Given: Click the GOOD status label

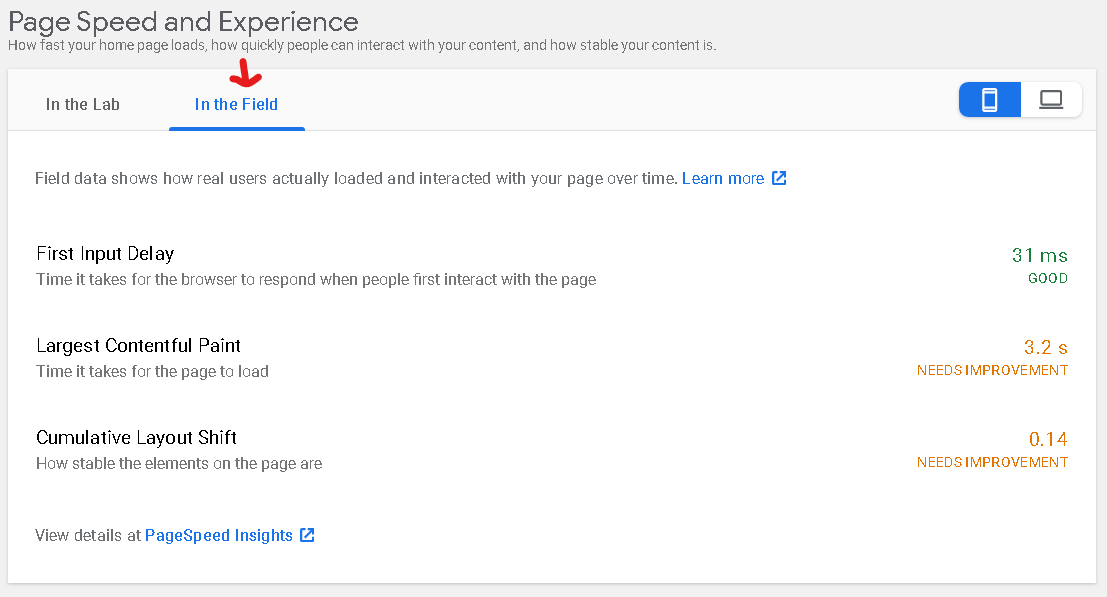Looking at the screenshot, I should point(1047,279).
